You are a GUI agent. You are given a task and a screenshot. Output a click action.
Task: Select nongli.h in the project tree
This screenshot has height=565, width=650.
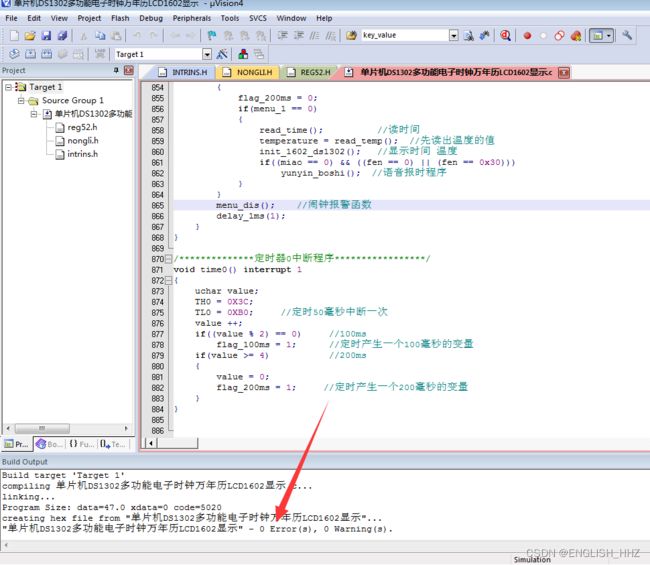click(x=82, y=141)
